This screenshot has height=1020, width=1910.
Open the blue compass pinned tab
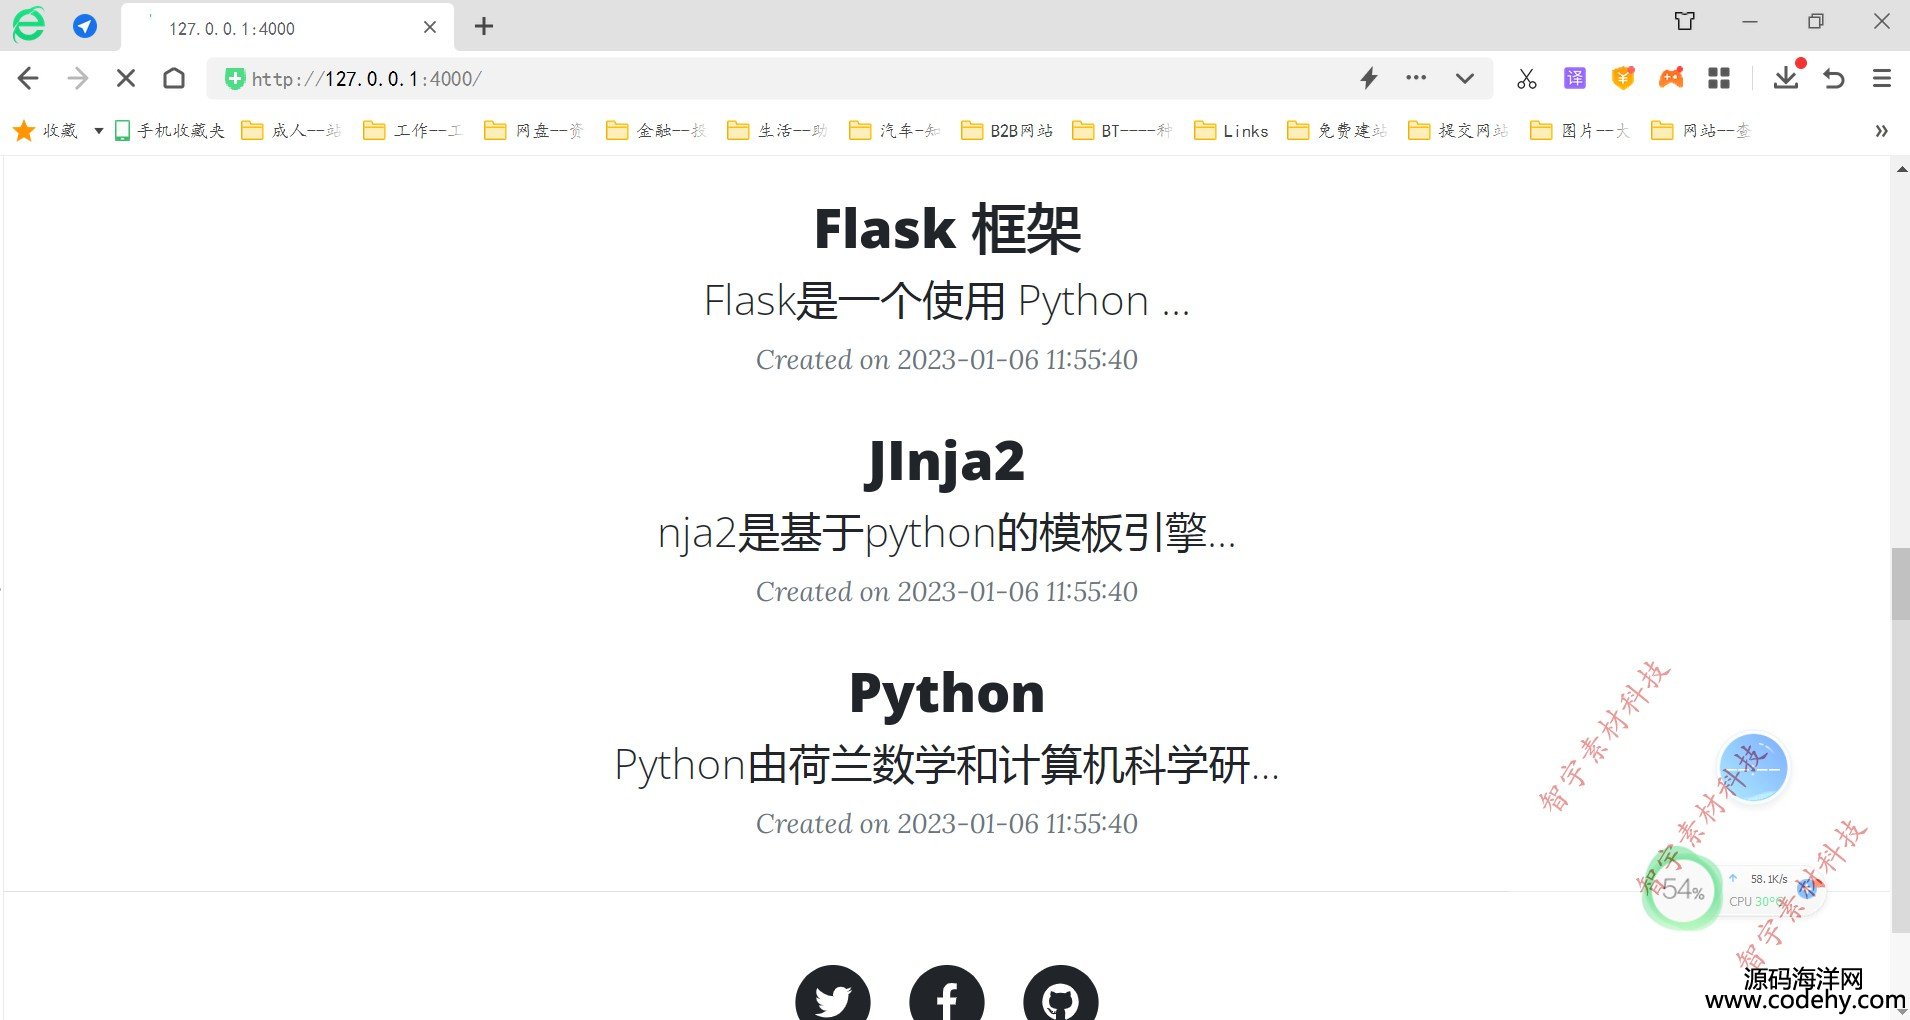click(85, 26)
